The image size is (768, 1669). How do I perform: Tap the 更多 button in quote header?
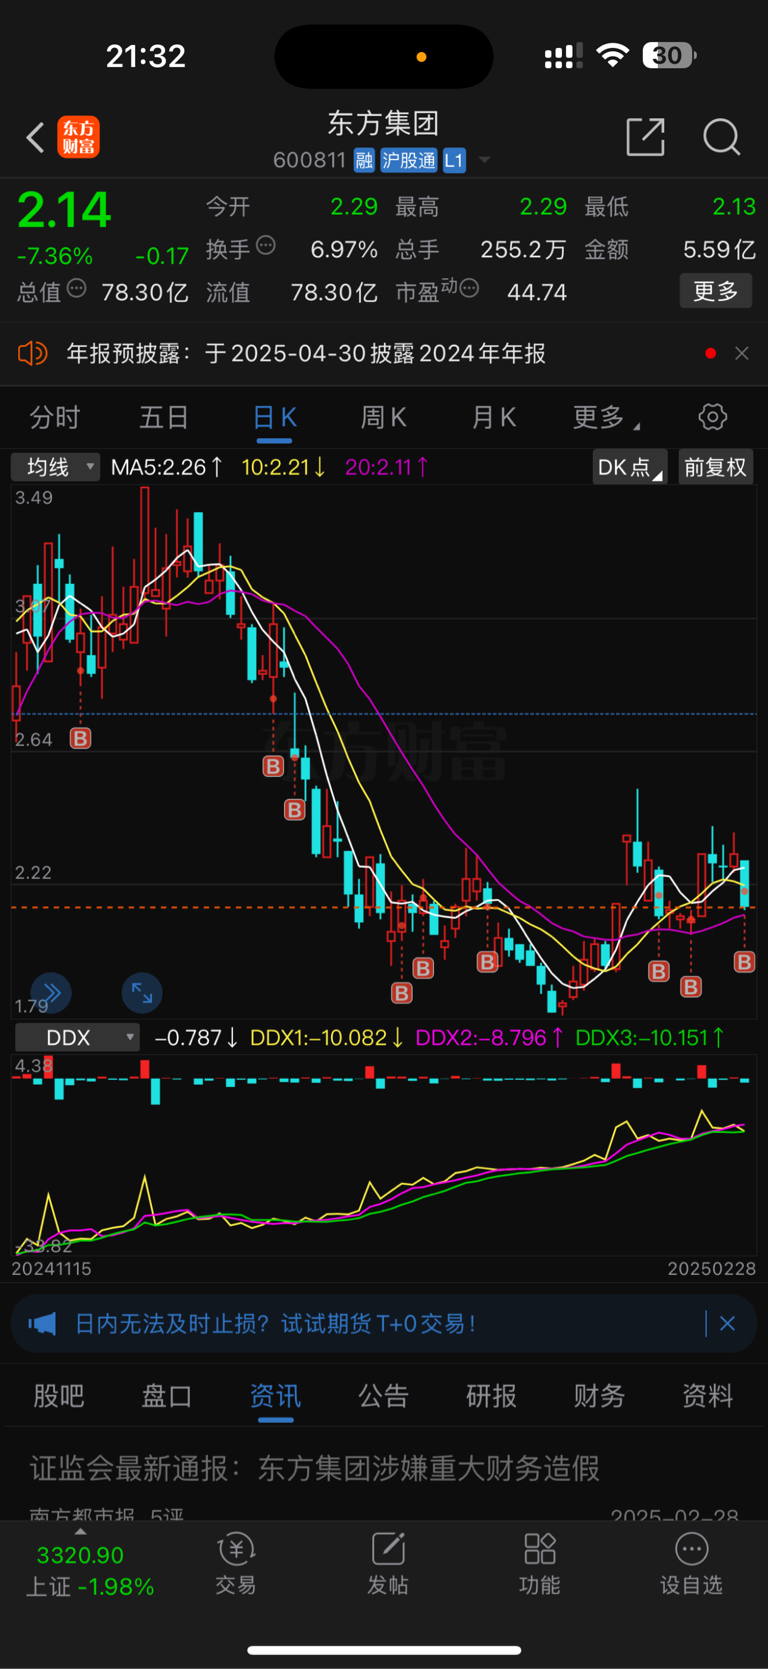click(716, 291)
